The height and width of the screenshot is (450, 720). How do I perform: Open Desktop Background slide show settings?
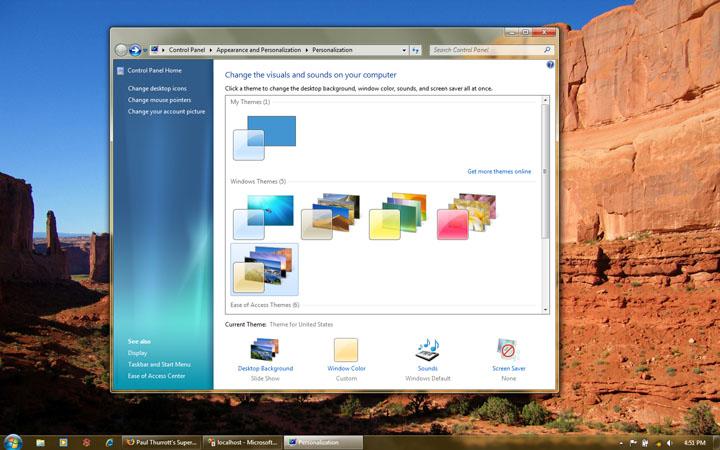[265, 350]
